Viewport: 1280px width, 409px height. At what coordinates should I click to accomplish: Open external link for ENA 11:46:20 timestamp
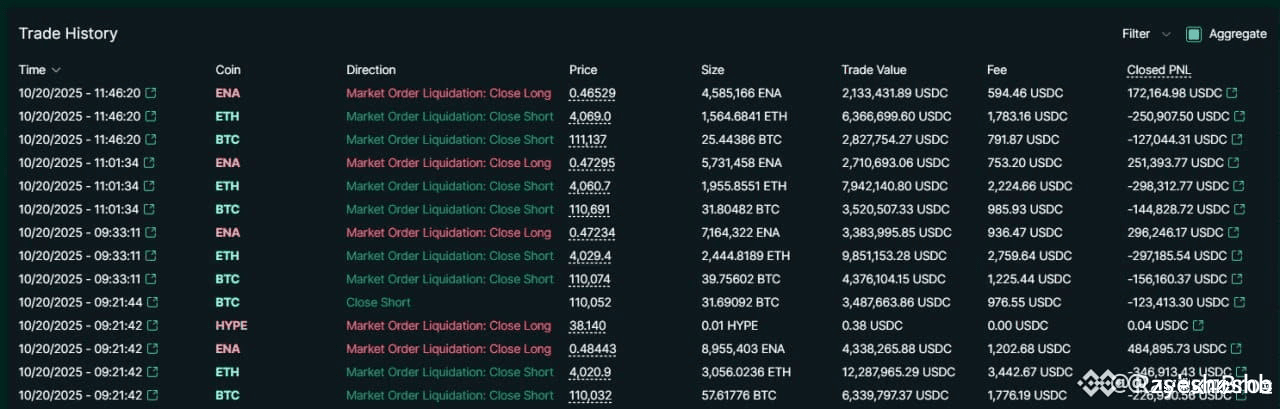click(151, 93)
